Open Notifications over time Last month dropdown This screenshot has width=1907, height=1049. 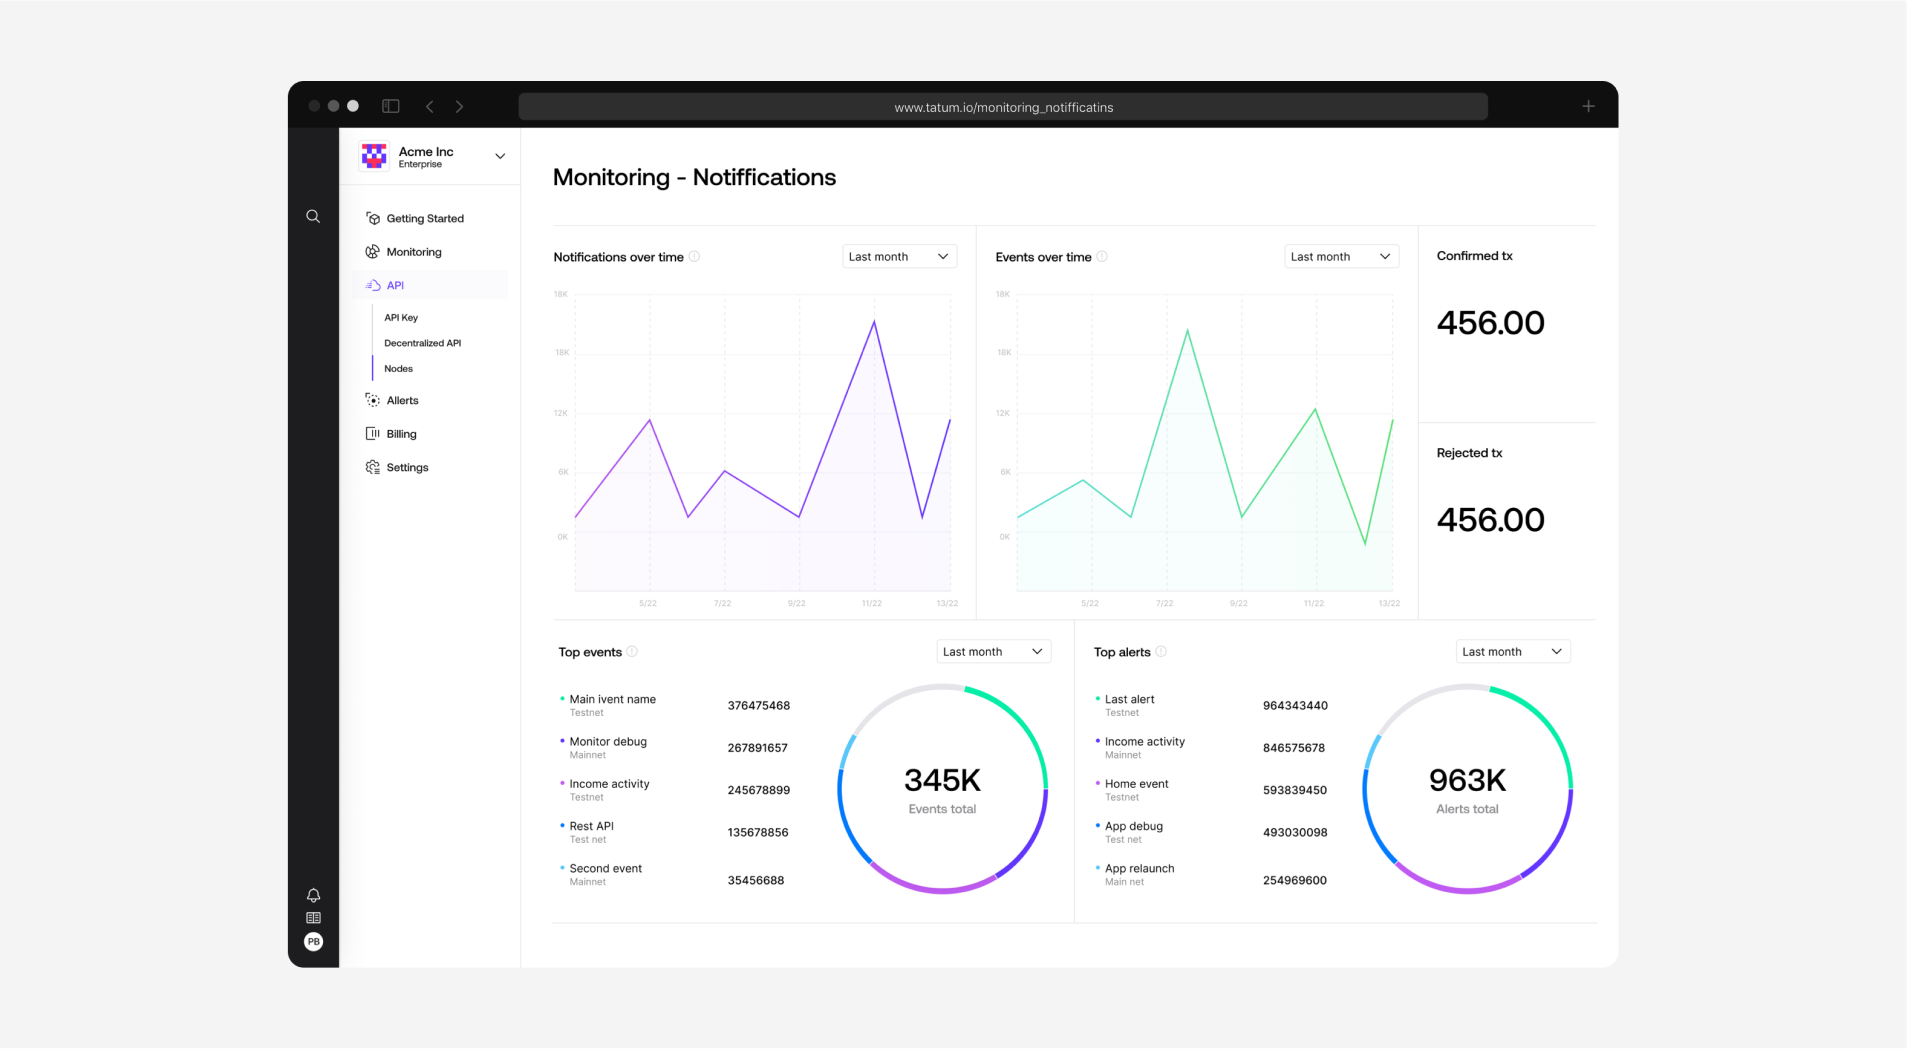(x=899, y=257)
